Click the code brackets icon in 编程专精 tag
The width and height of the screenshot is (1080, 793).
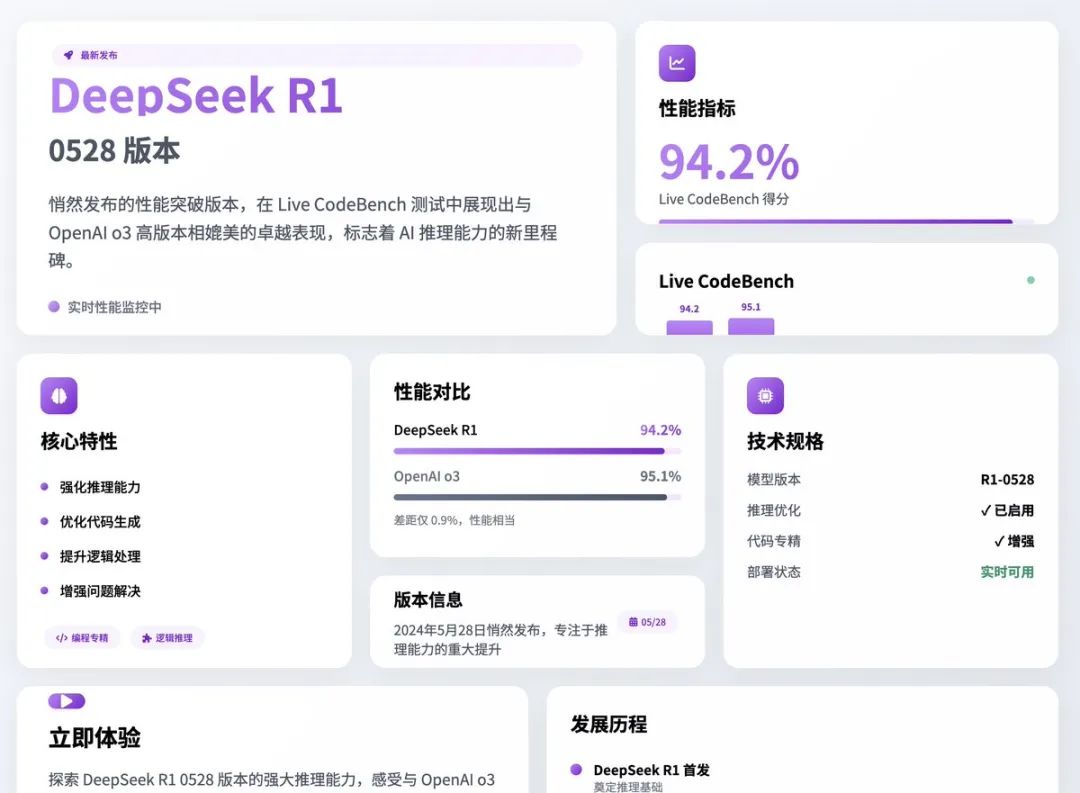(x=61, y=638)
